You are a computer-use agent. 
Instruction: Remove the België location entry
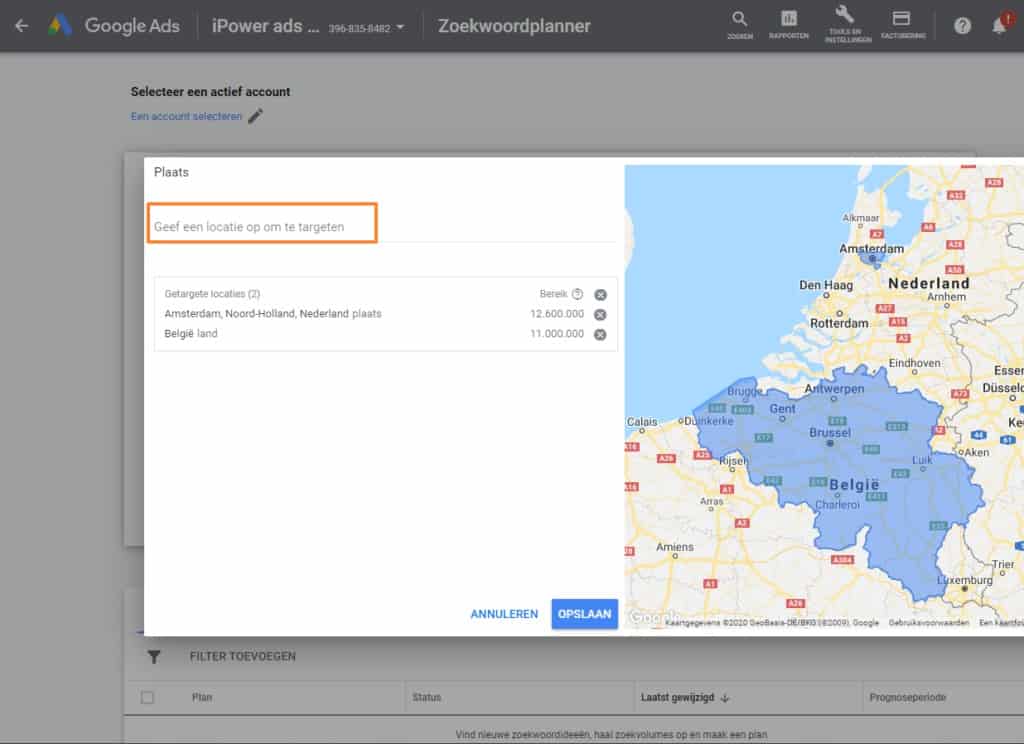pyautogui.click(x=600, y=334)
